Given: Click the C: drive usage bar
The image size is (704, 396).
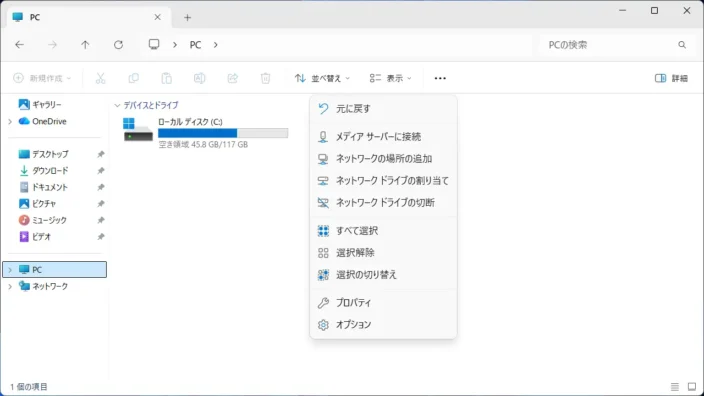Looking at the screenshot, I should point(223,133).
